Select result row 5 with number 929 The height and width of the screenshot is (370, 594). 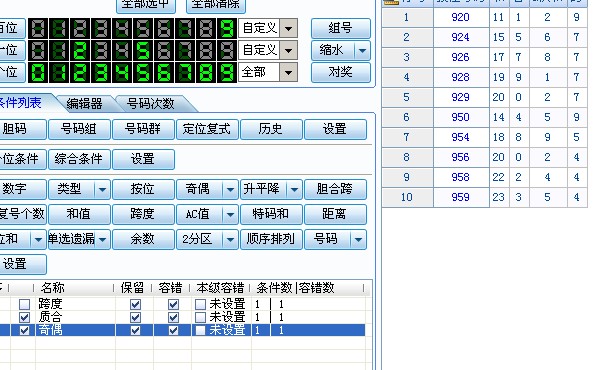[x=485, y=97]
